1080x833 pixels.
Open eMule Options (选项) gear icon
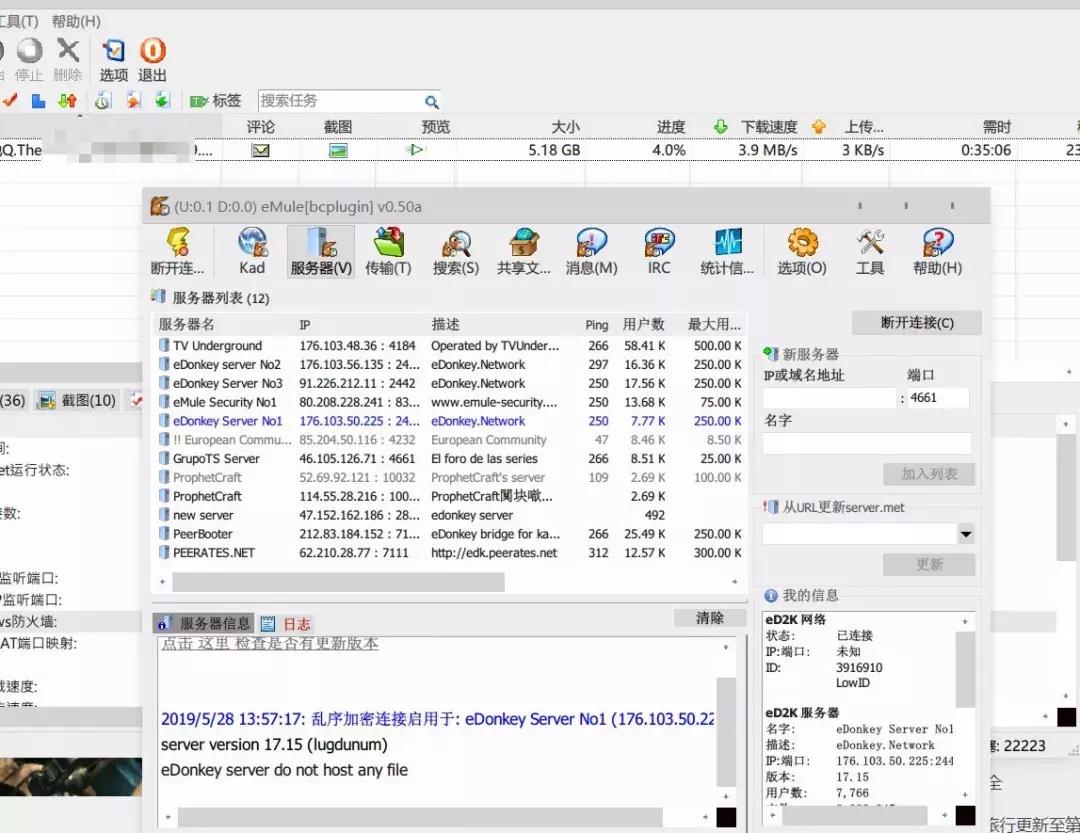click(802, 251)
